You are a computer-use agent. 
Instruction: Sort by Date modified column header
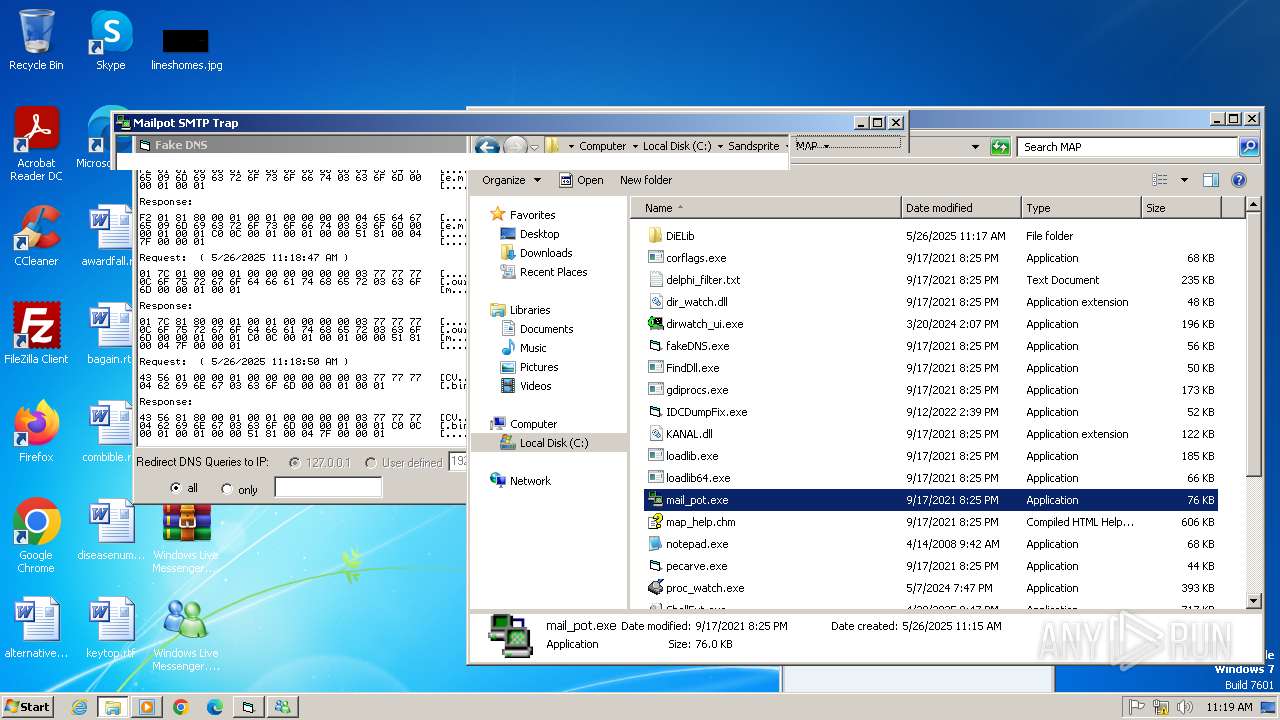click(961, 208)
